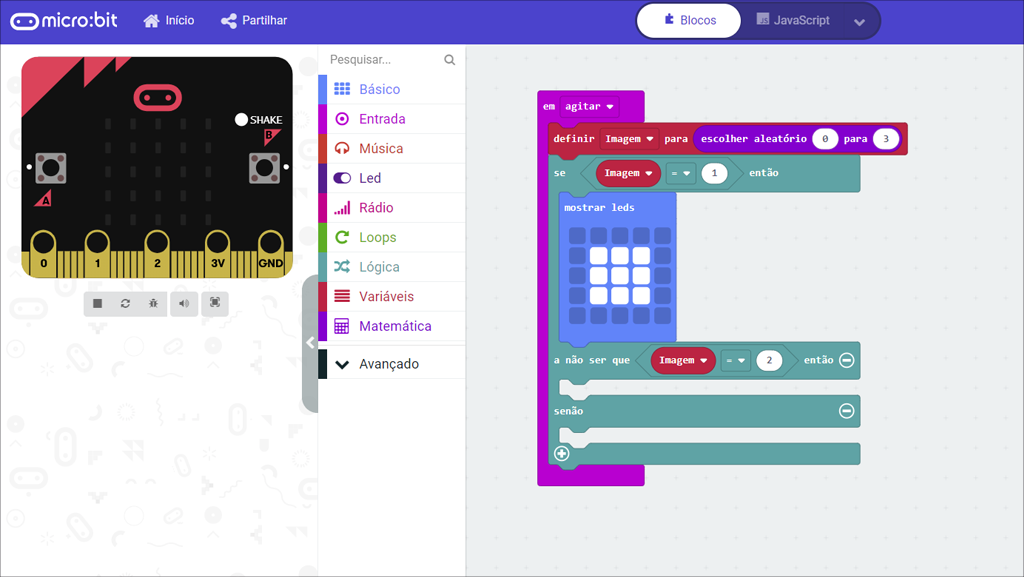Screen dimensions: 1024x577
Task: Open = operator dropdown in a não ser que
Action: coord(735,360)
